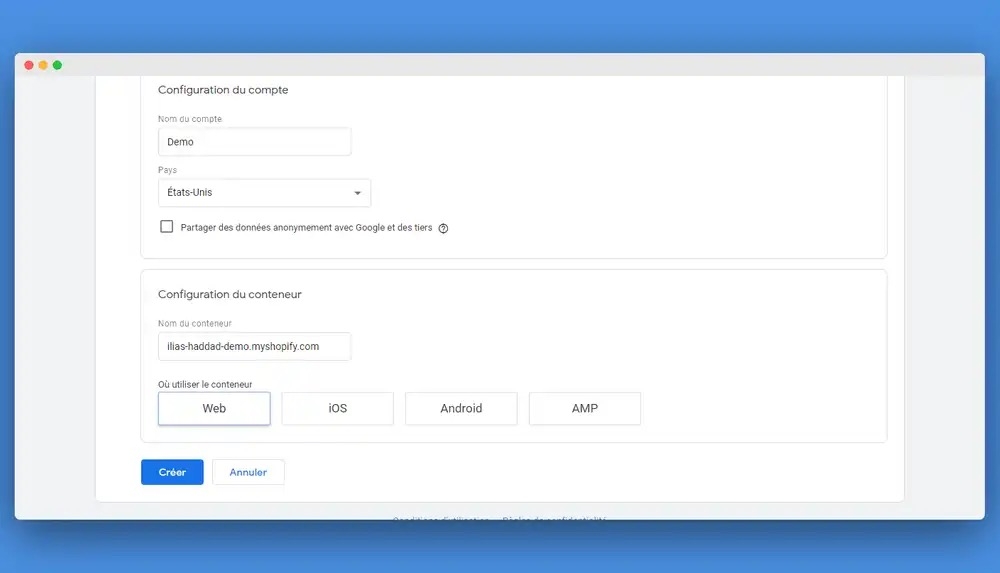
Task: Click the 'Configuration du compte' heading
Action: (223, 90)
